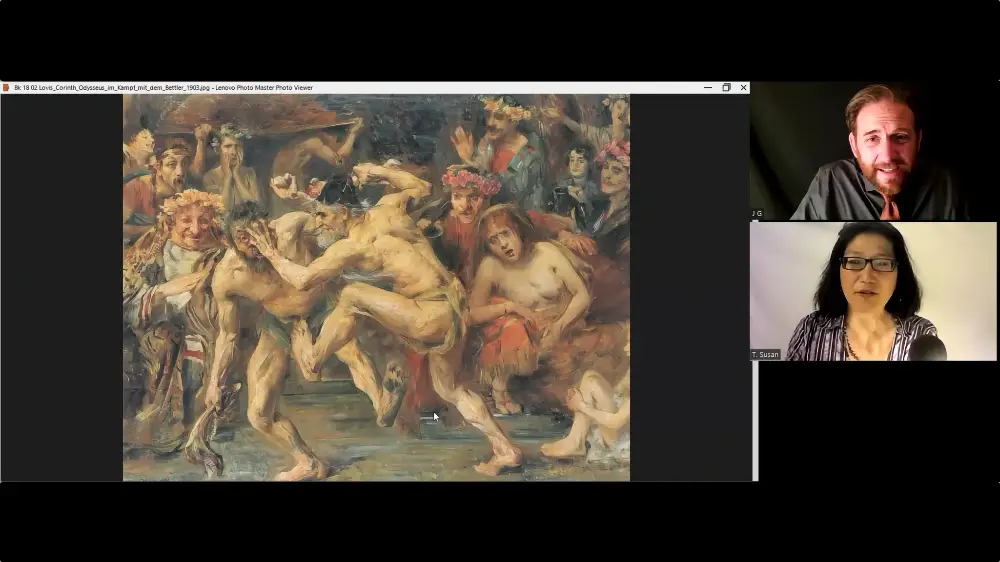The height and width of the screenshot is (562, 1000).
Task: Select the J G participant video tile
Action: 874,151
